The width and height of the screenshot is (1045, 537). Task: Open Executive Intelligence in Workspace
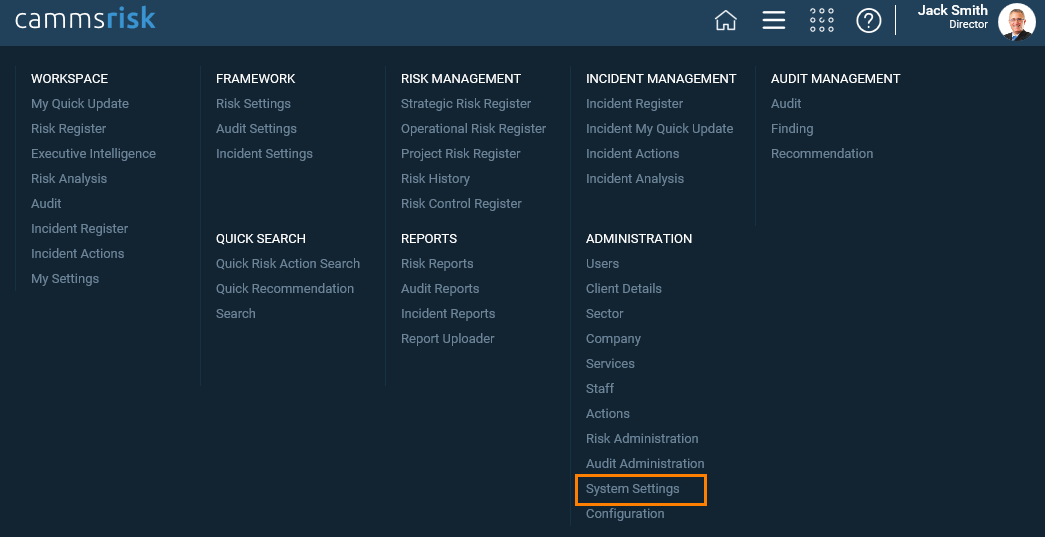93,154
